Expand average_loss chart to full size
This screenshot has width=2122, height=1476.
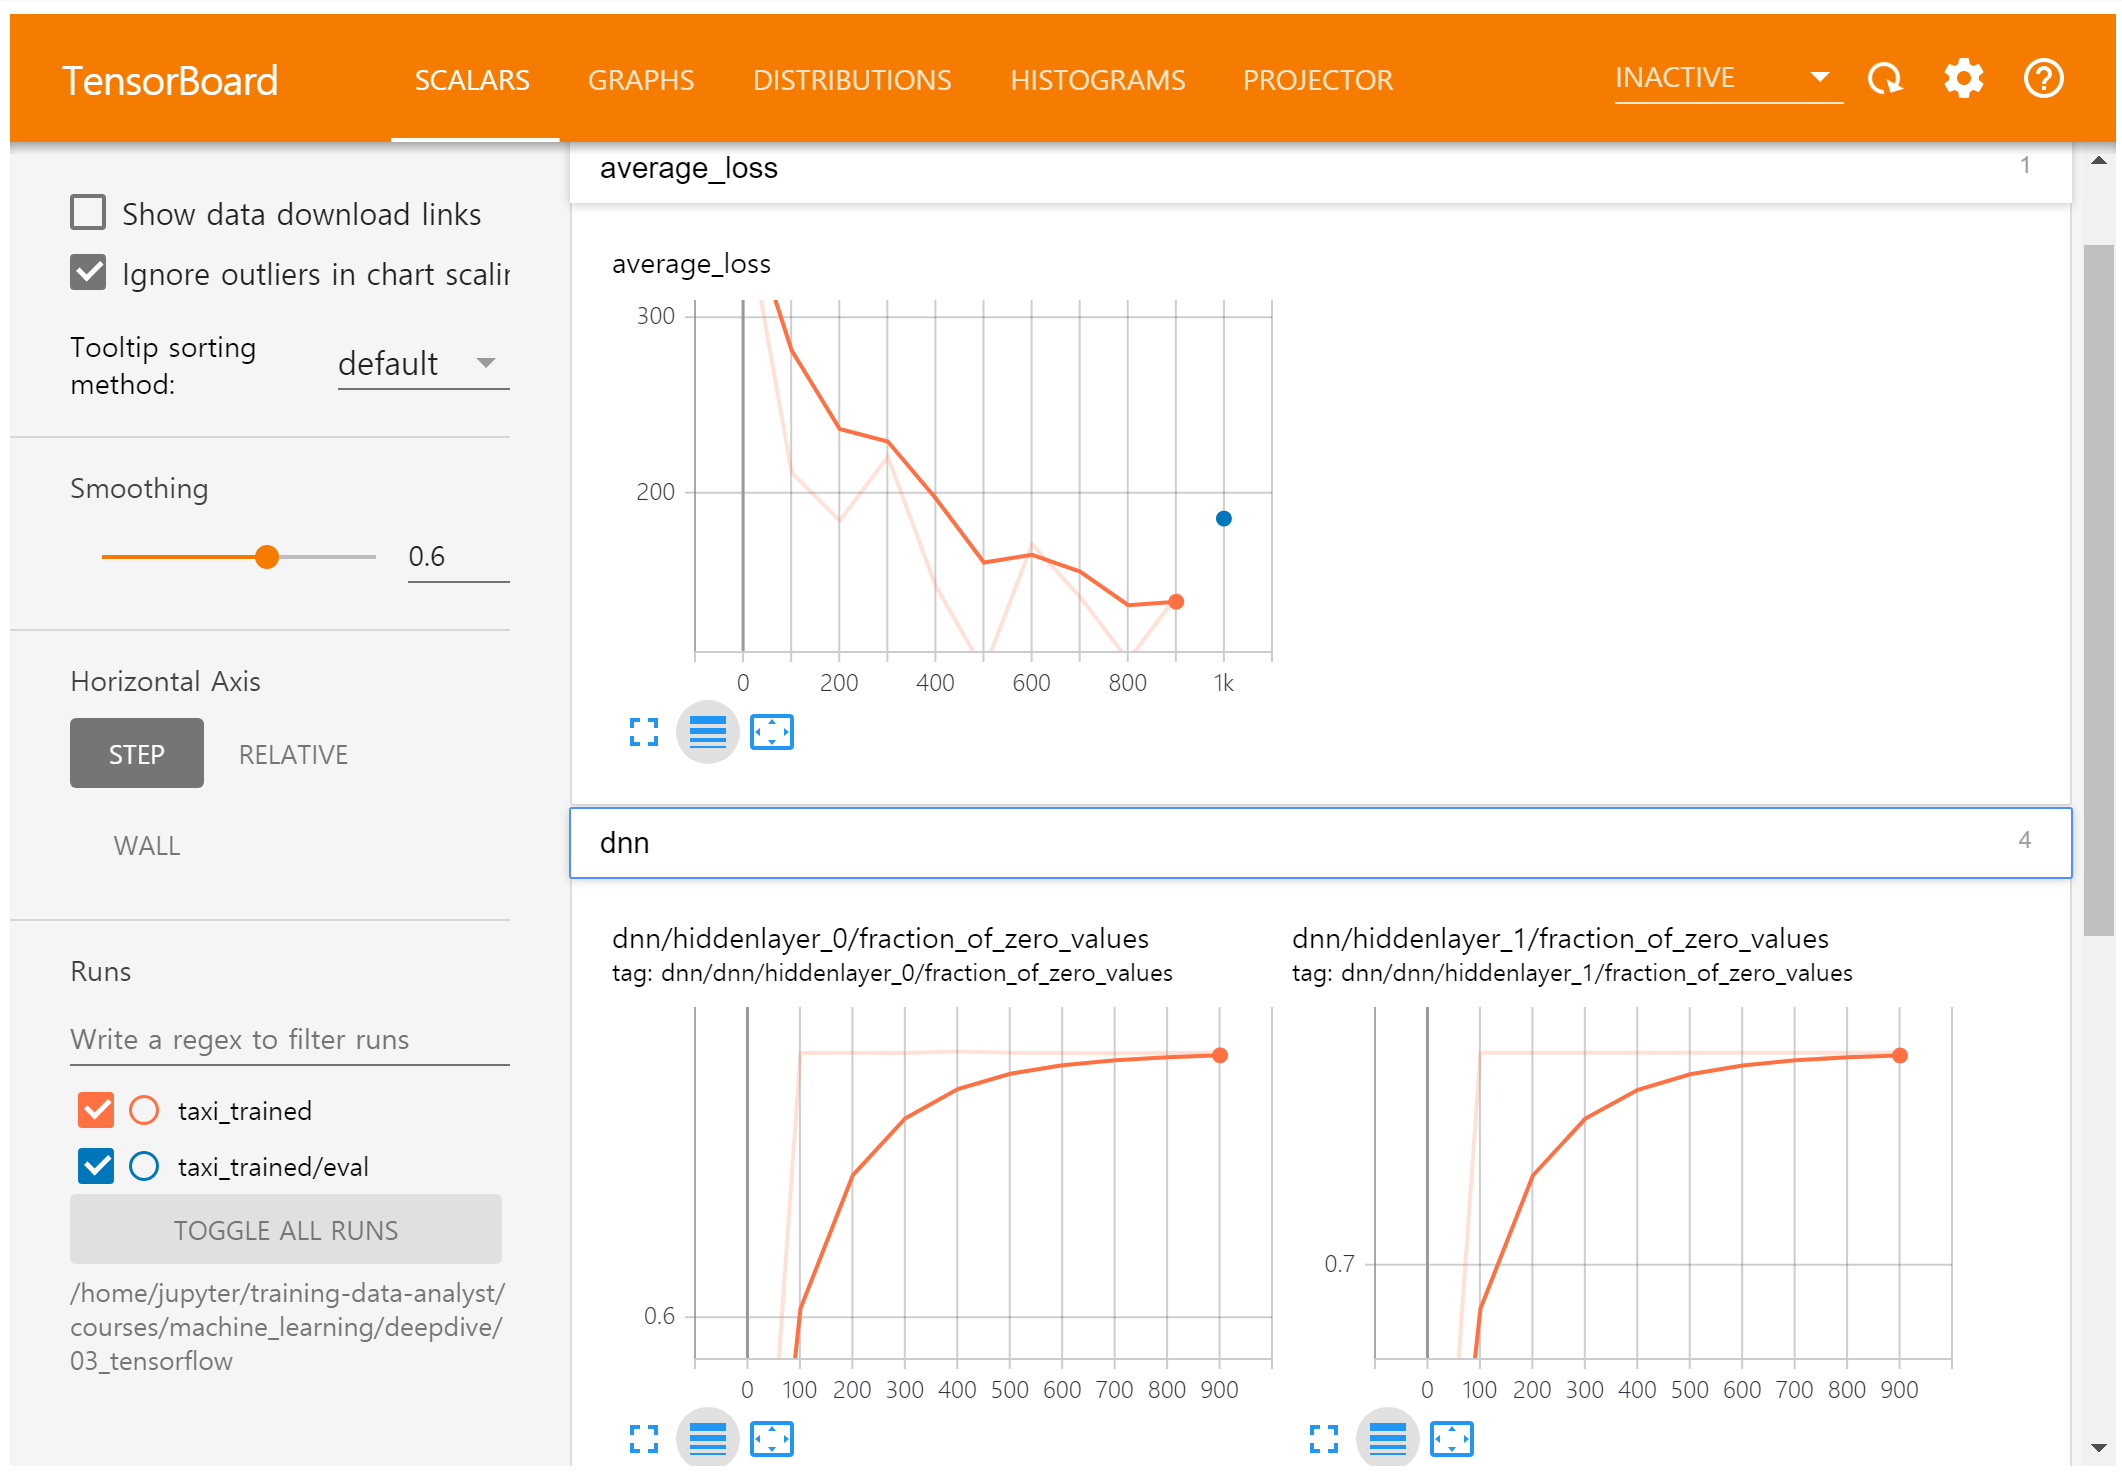tap(644, 732)
